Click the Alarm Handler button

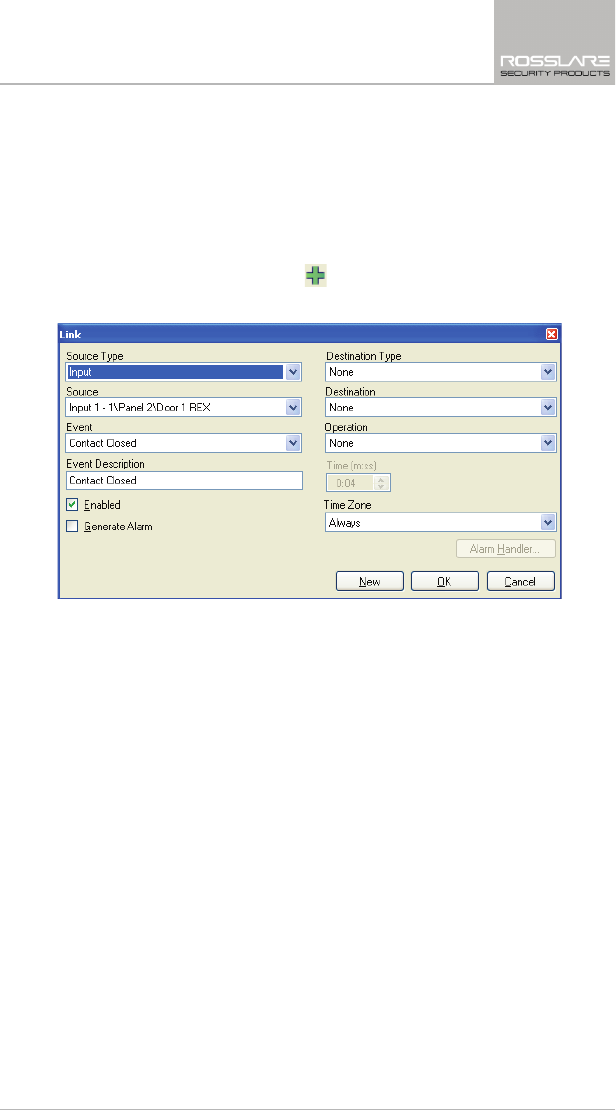pyautogui.click(x=506, y=549)
